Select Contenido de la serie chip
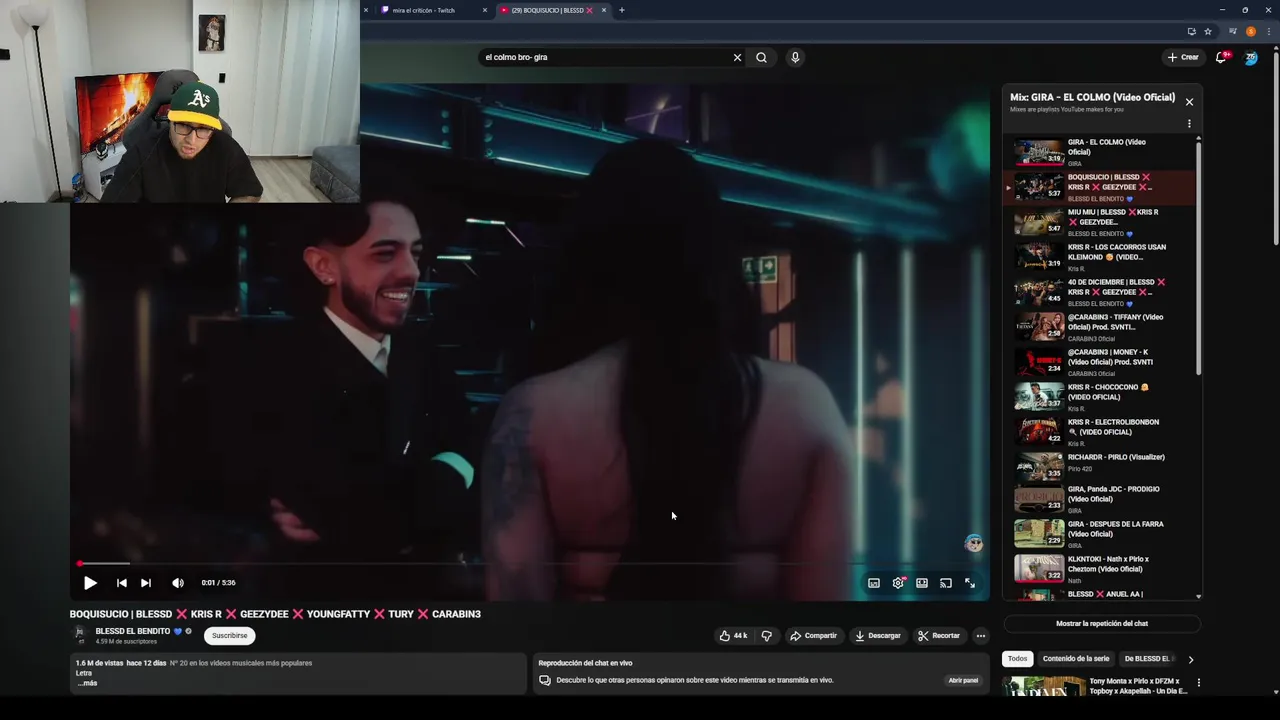This screenshot has height=720, width=1280. pos(1076,659)
